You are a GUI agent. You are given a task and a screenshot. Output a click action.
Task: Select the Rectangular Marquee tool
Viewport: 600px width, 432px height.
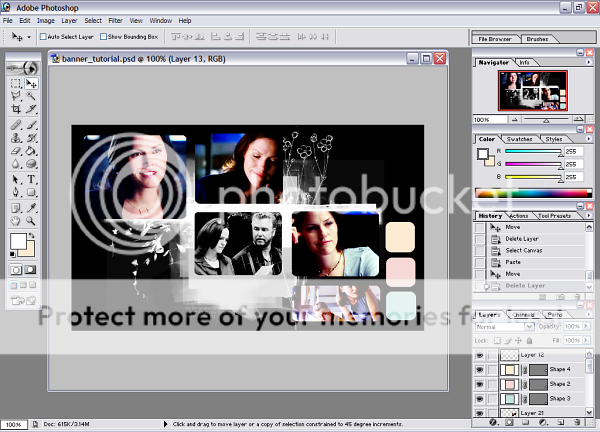pos(16,85)
